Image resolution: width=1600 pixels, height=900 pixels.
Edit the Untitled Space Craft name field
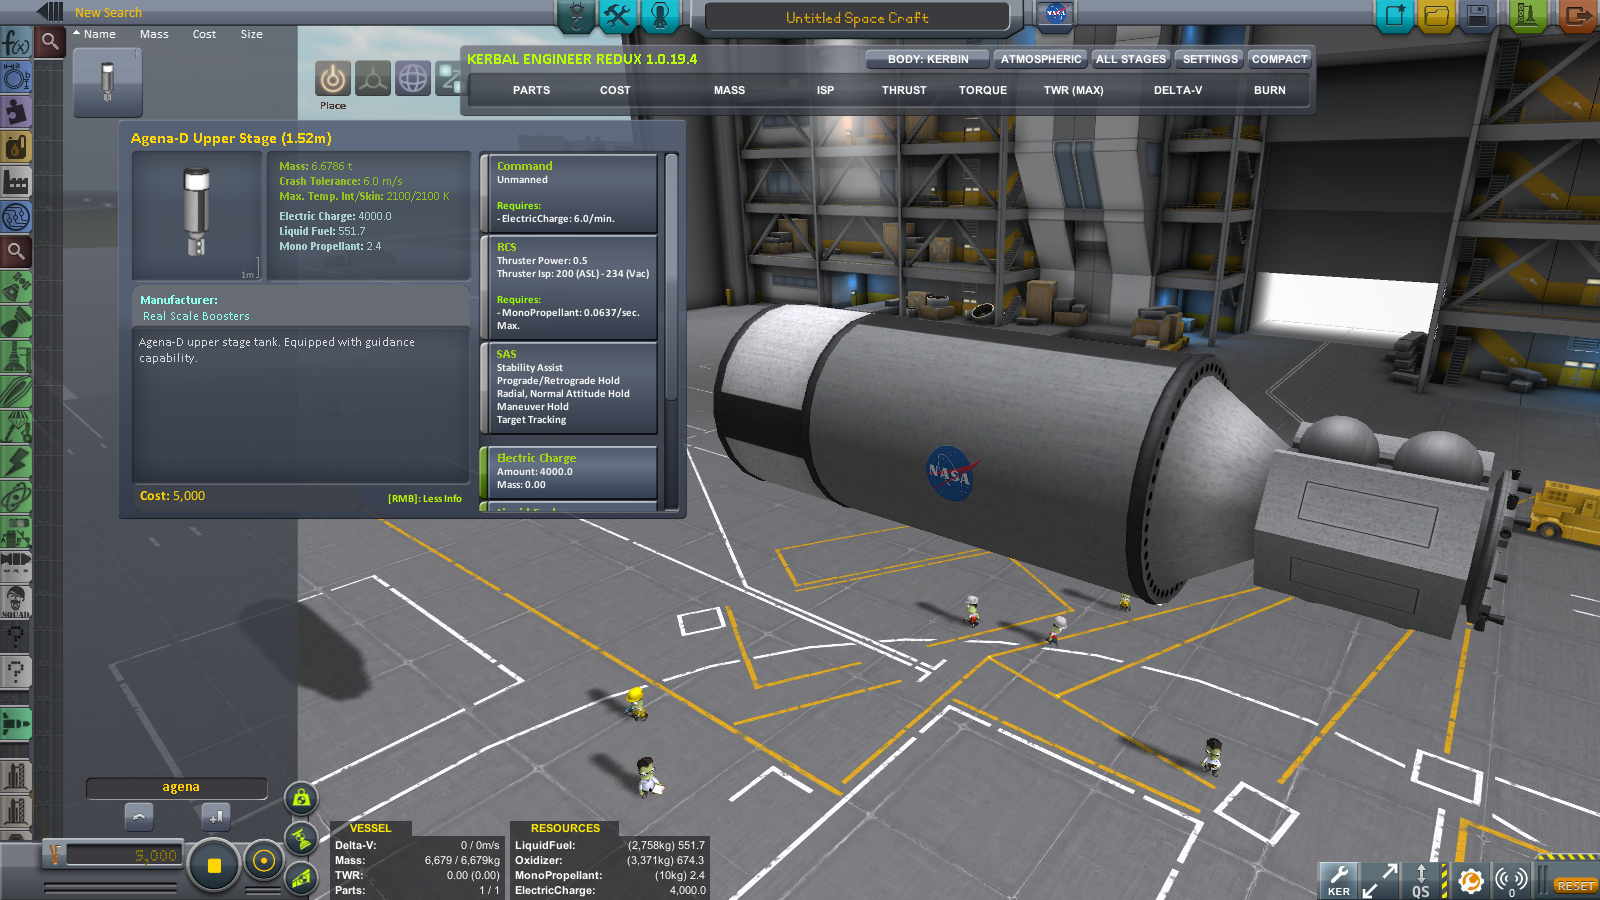pyautogui.click(x=857, y=18)
